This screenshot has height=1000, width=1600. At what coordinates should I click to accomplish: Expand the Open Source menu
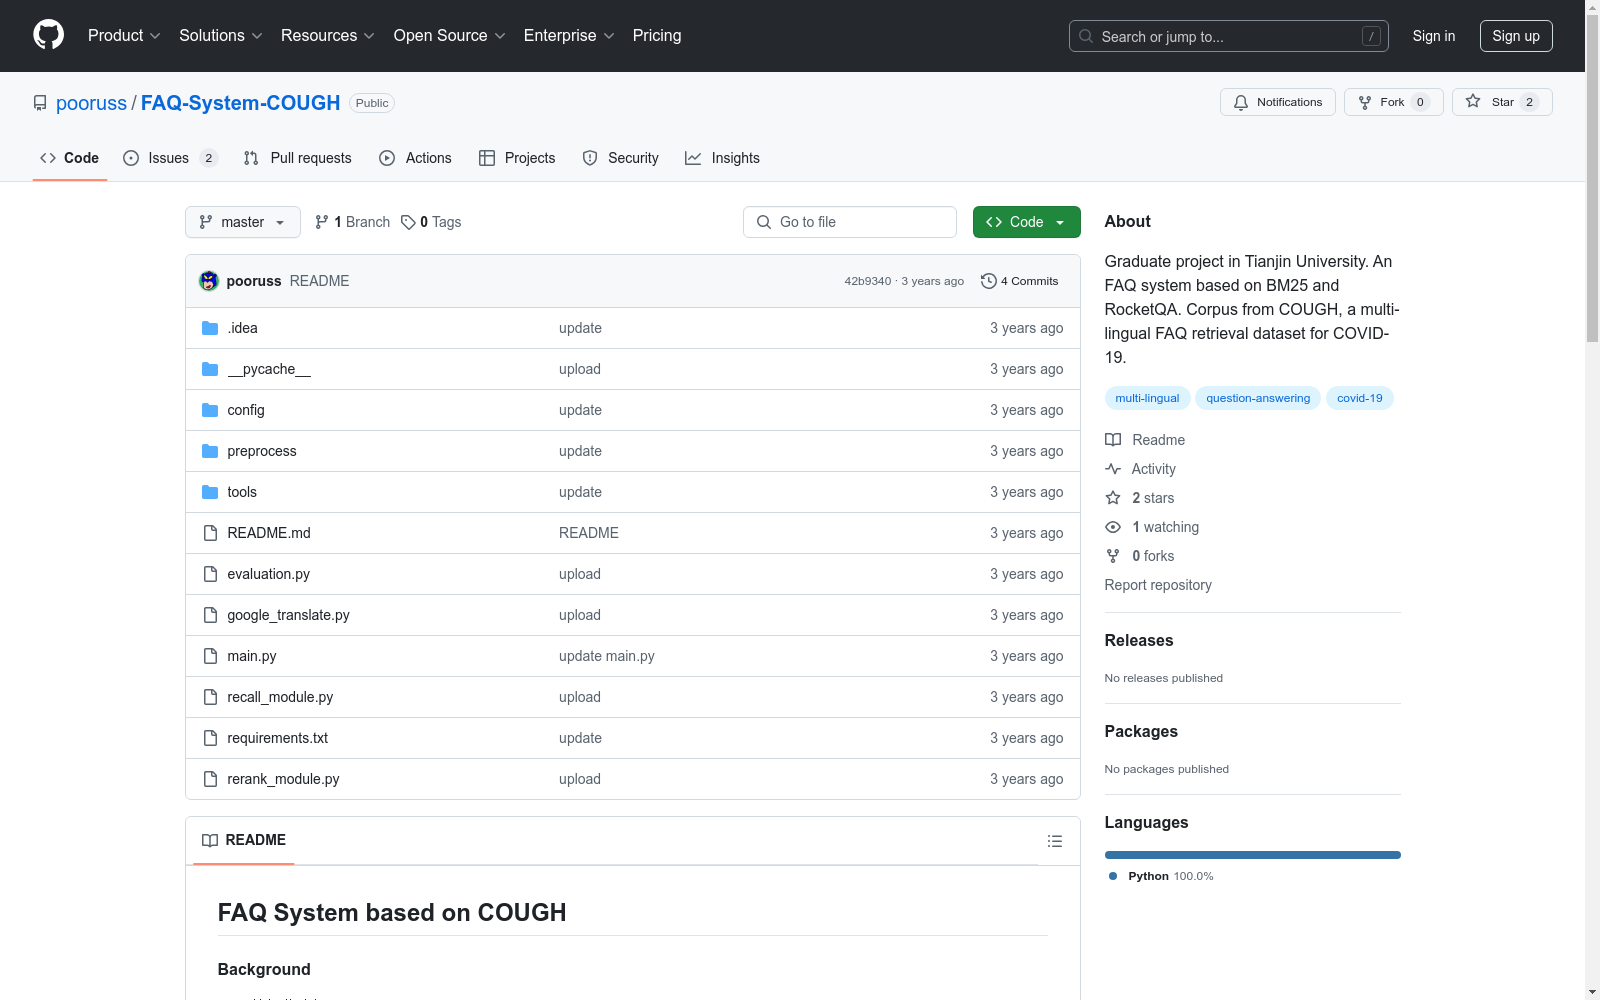point(450,35)
